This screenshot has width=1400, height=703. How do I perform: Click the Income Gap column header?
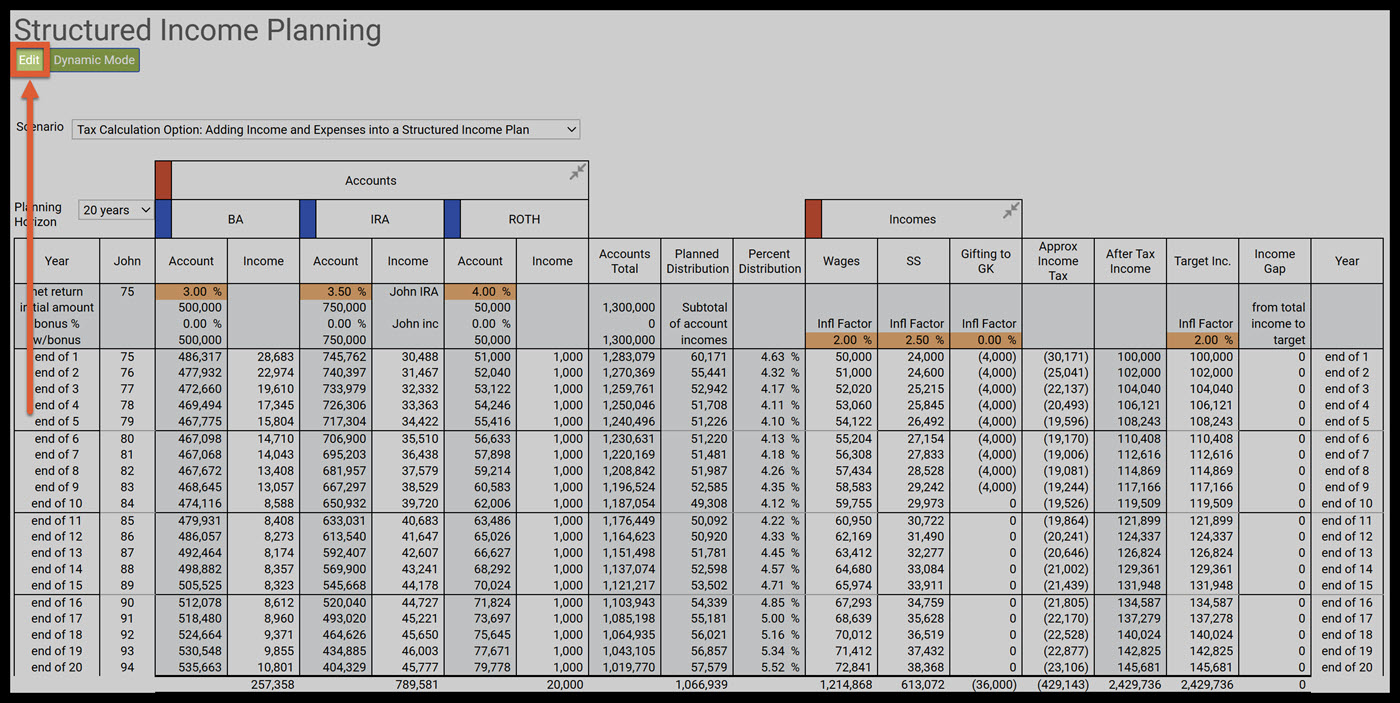1275,261
